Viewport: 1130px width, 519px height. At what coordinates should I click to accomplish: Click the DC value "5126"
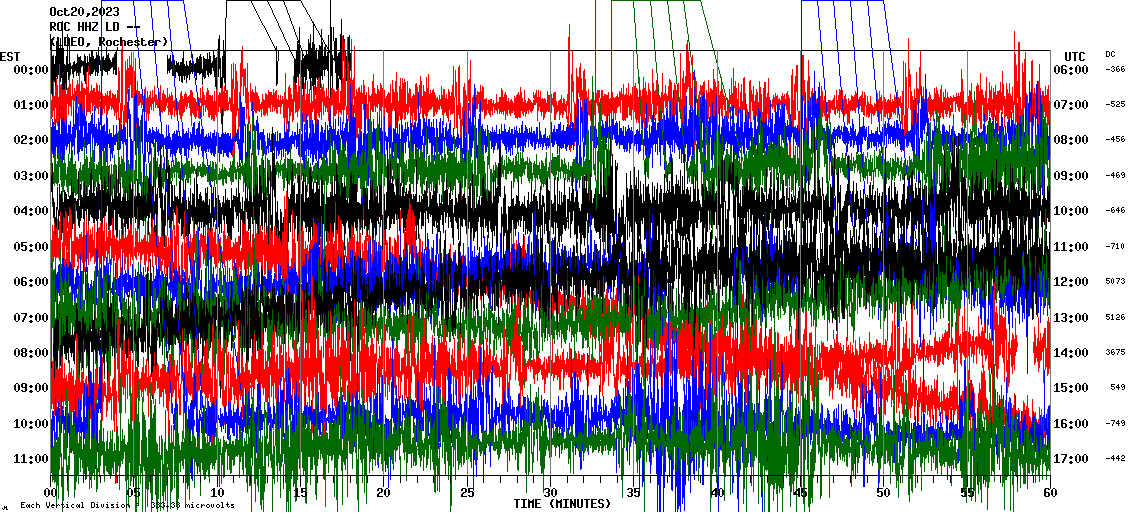pyautogui.click(x=1118, y=316)
